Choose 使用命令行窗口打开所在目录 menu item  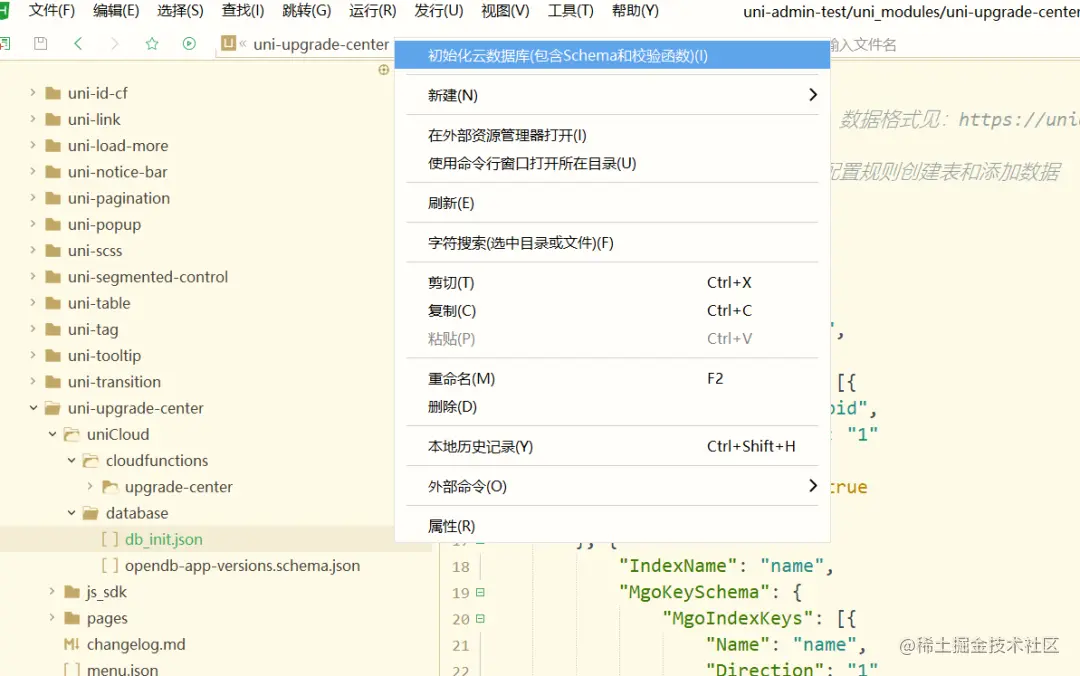[x=612, y=163]
